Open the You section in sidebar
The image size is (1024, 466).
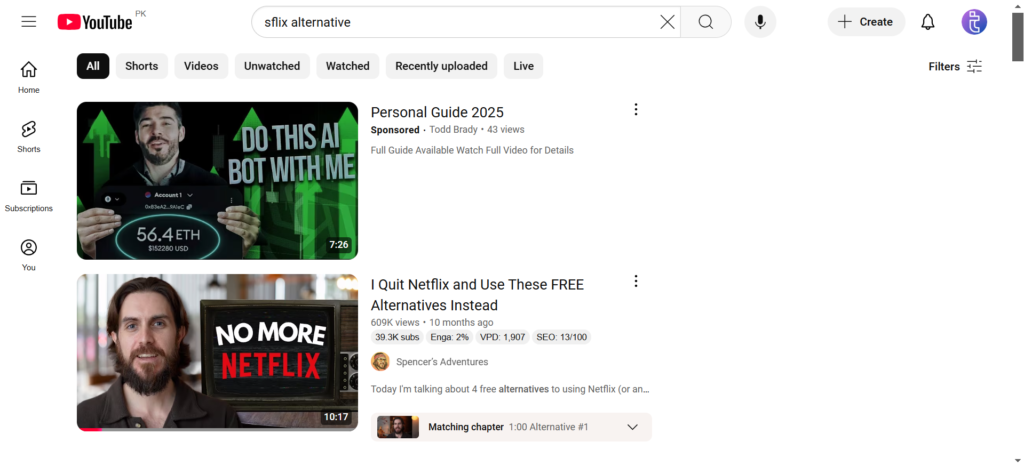pos(29,255)
